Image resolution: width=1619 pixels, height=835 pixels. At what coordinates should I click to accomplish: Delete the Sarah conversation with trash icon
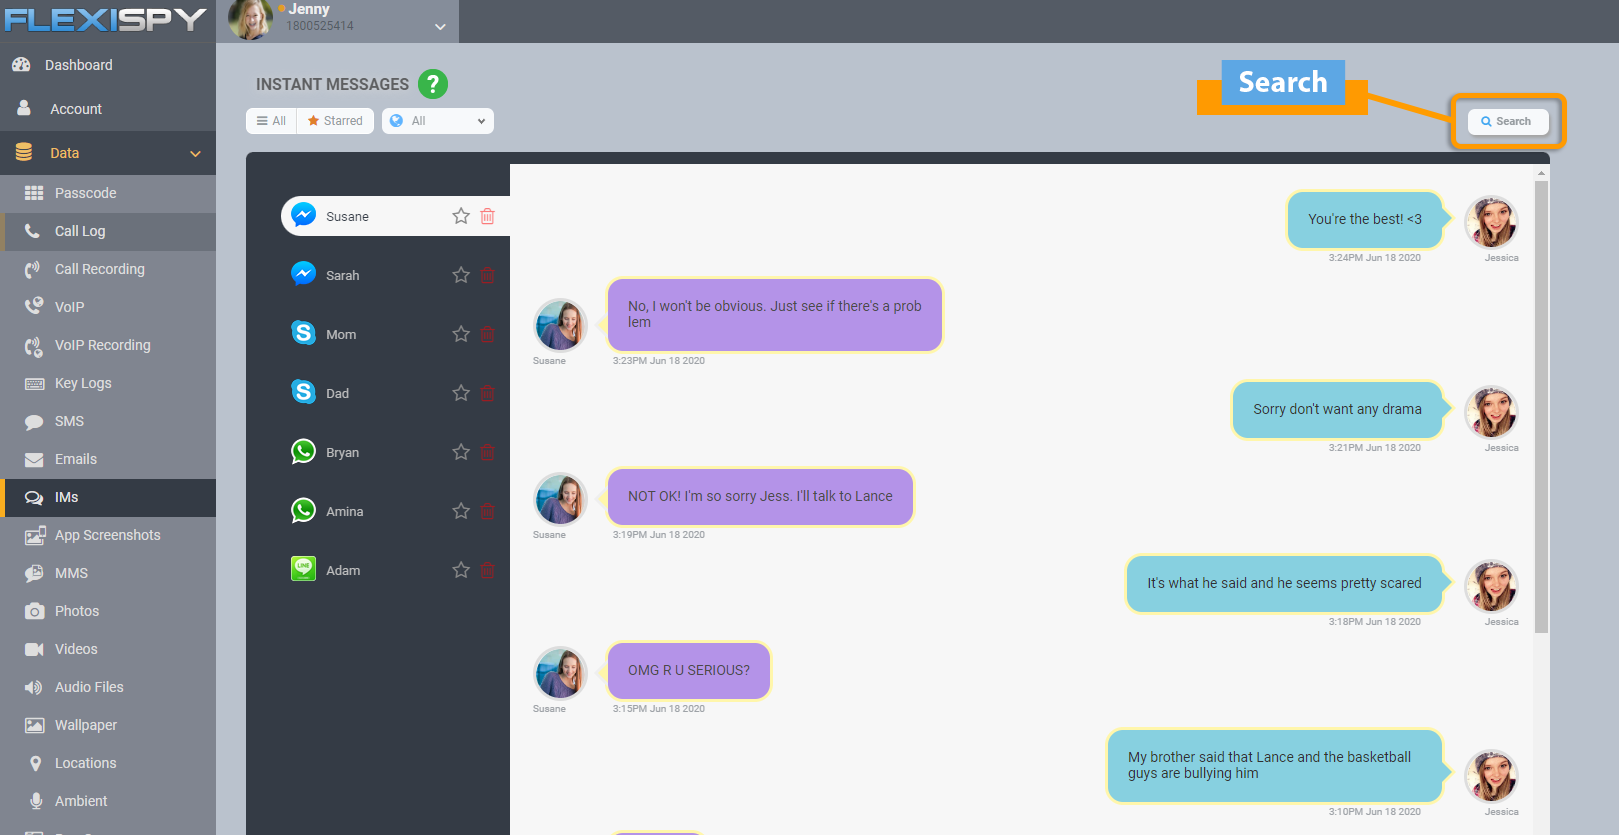click(x=488, y=275)
